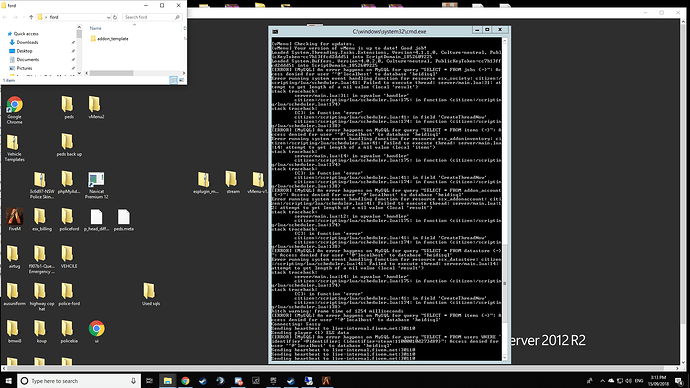The height and width of the screenshot is (388, 690).
Task: Sort files by the Name column
Action: pos(95,28)
